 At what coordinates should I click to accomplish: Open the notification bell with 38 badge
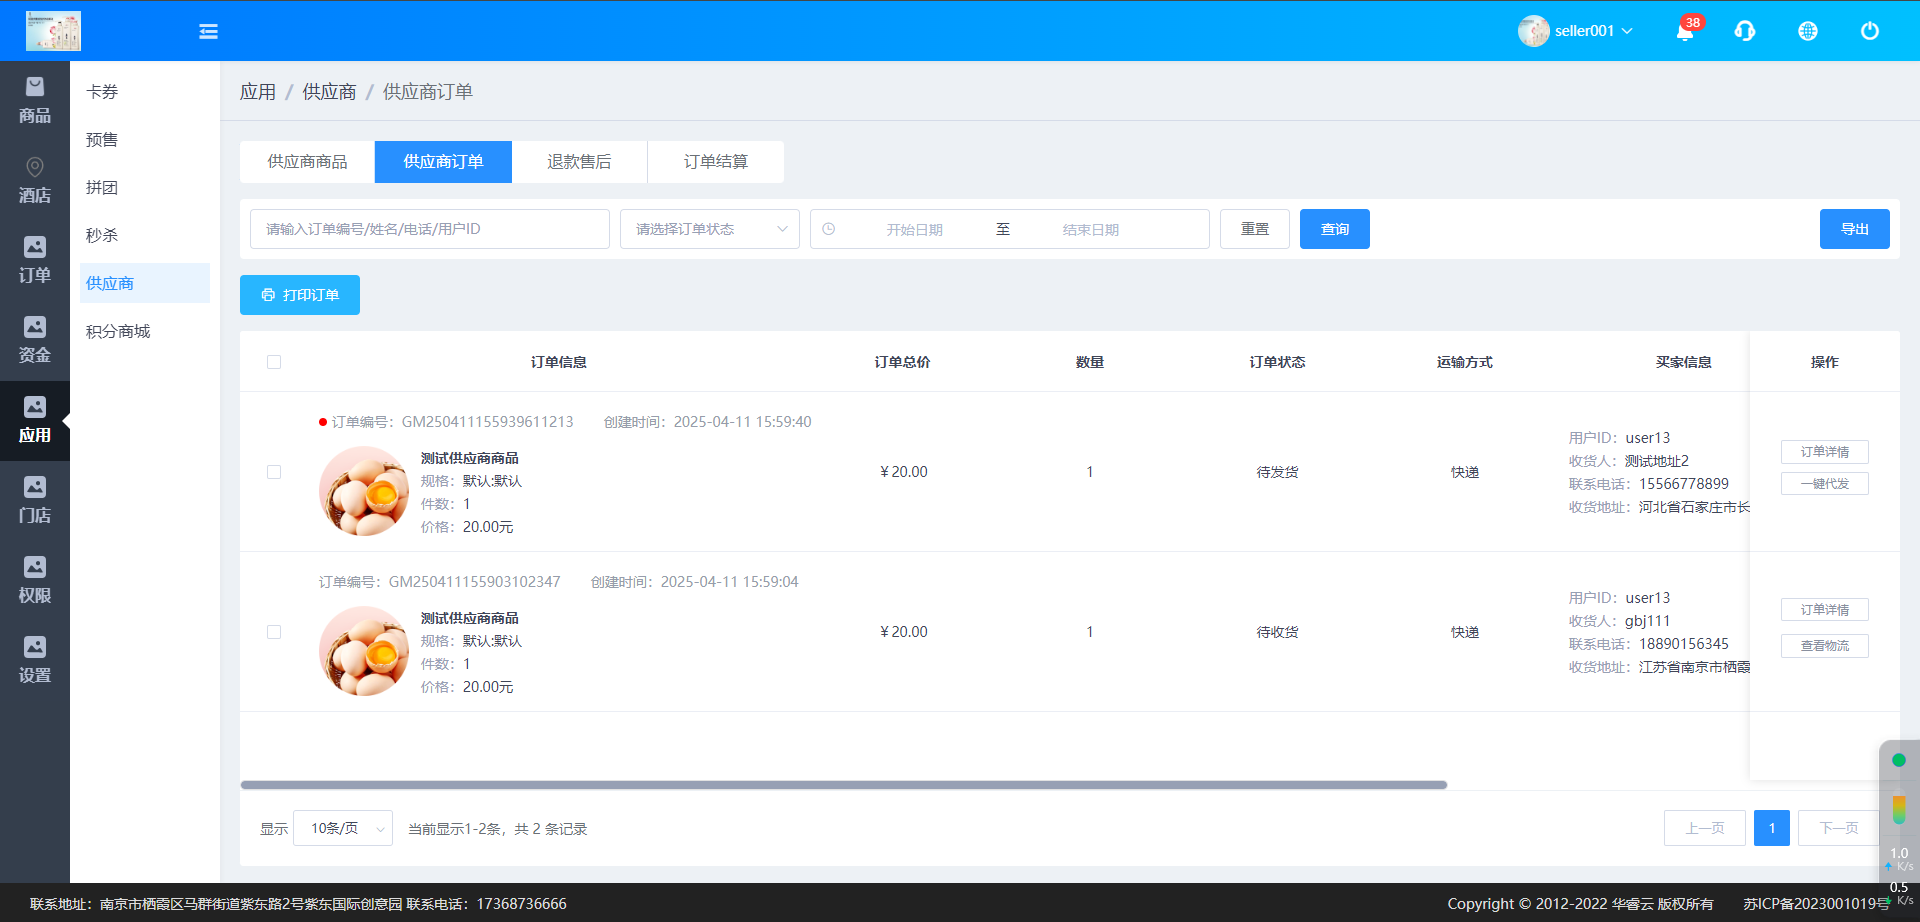[x=1685, y=32]
